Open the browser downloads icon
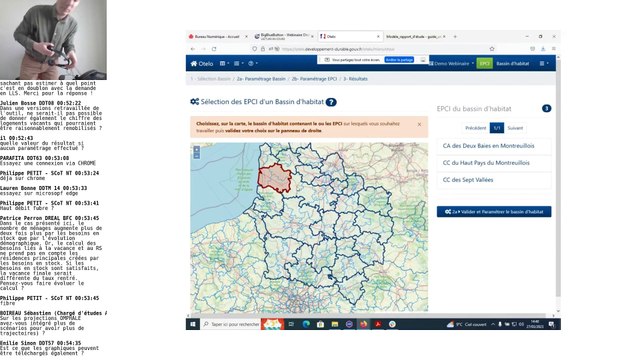The height and width of the screenshot is (360, 640). [x=543, y=49]
